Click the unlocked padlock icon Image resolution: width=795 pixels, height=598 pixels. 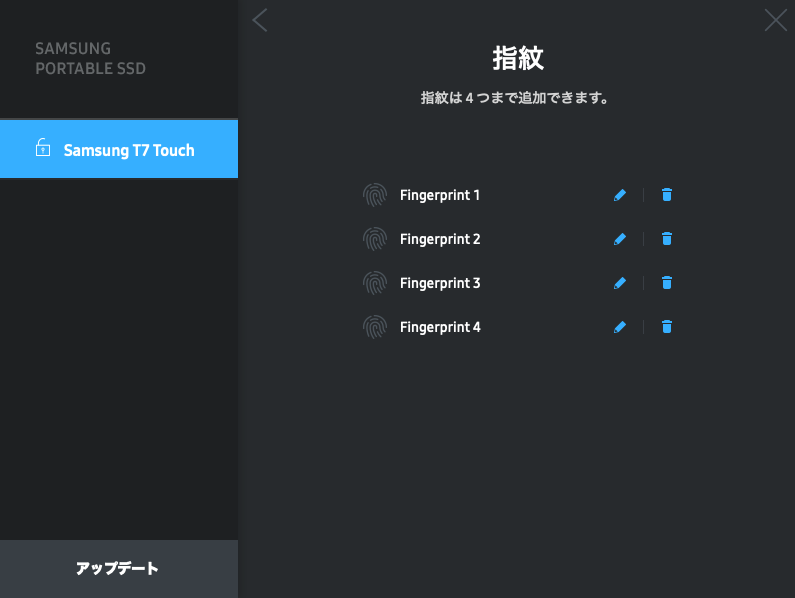tap(43, 148)
